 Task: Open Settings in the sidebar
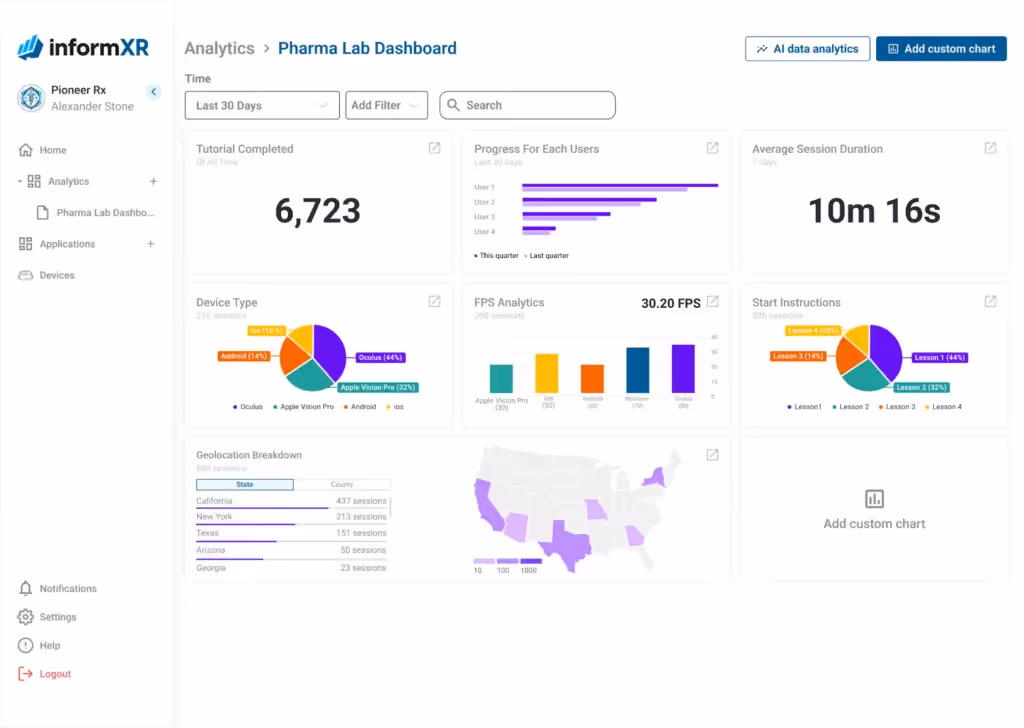click(x=58, y=617)
